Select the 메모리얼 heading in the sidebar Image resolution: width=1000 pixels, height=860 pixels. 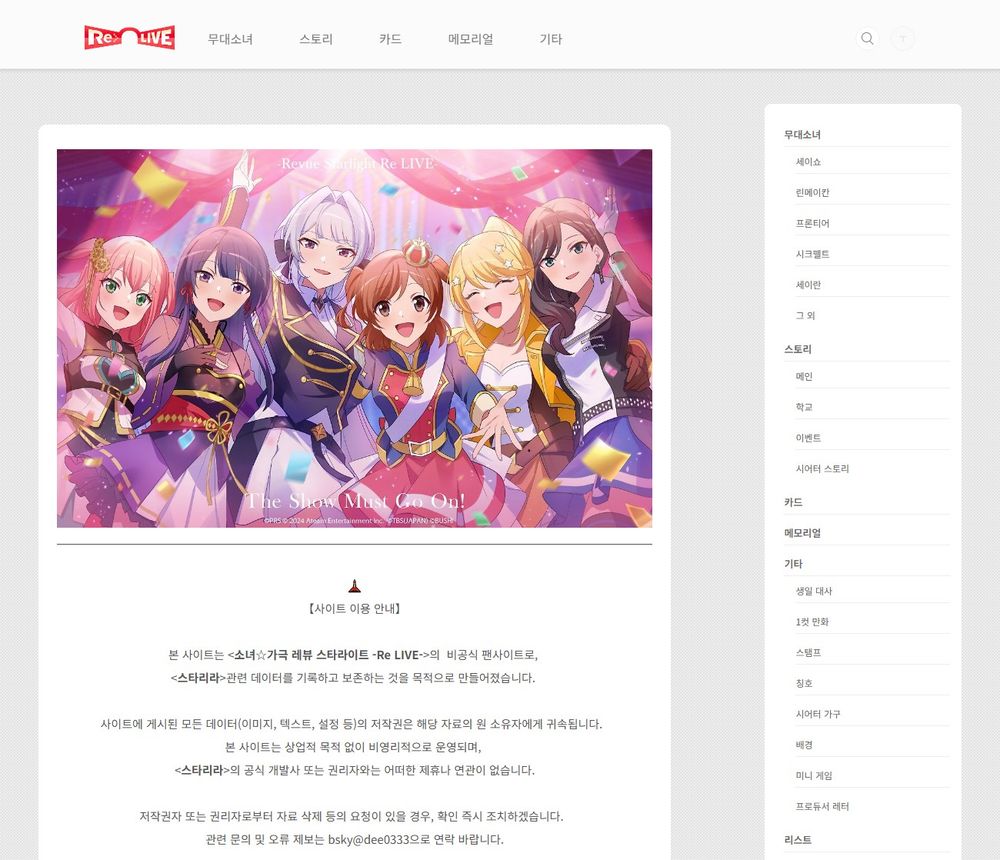click(802, 533)
